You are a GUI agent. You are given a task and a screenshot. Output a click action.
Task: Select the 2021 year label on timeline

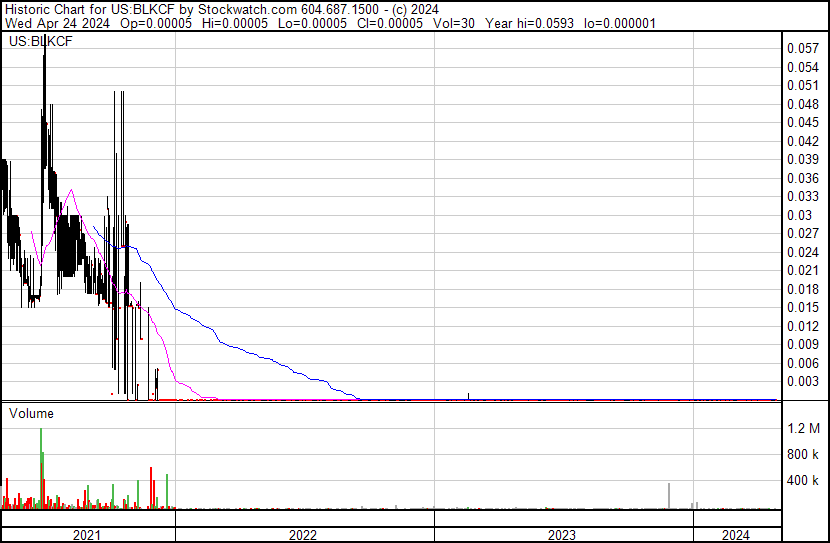coord(88,535)
